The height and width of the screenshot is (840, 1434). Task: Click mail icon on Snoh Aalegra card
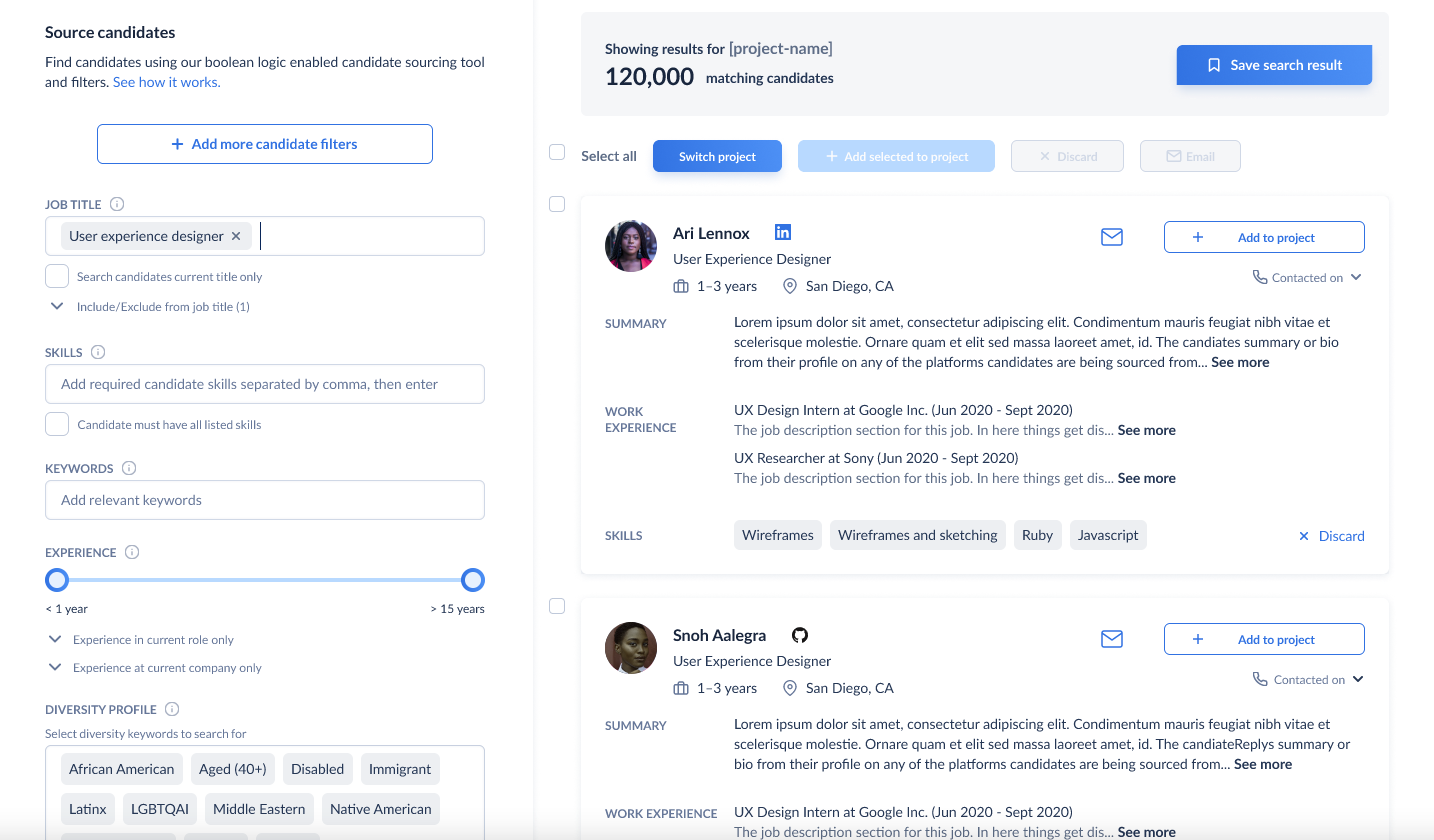click(x=1112, y=639)
